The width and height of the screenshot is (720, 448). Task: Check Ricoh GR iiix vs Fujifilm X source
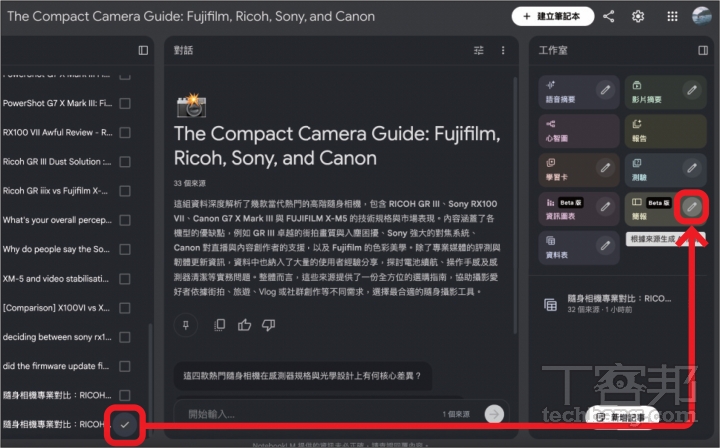click(x=124, y=191)
